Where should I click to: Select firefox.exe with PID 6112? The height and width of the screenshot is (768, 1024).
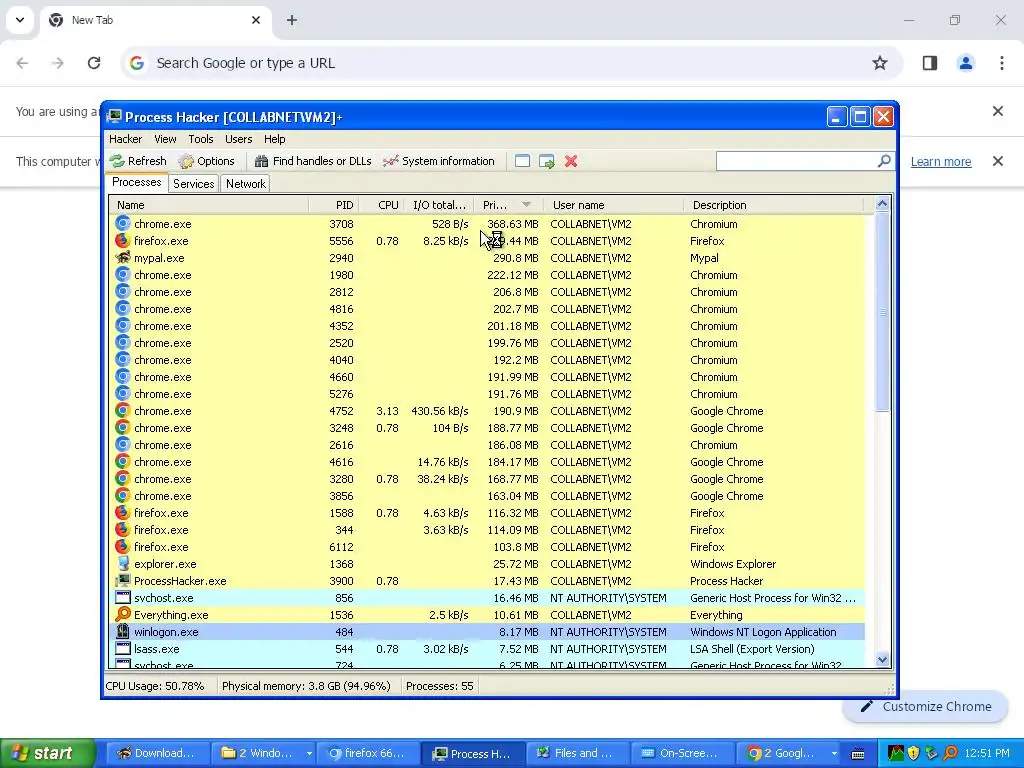click(x=487, y=547)
